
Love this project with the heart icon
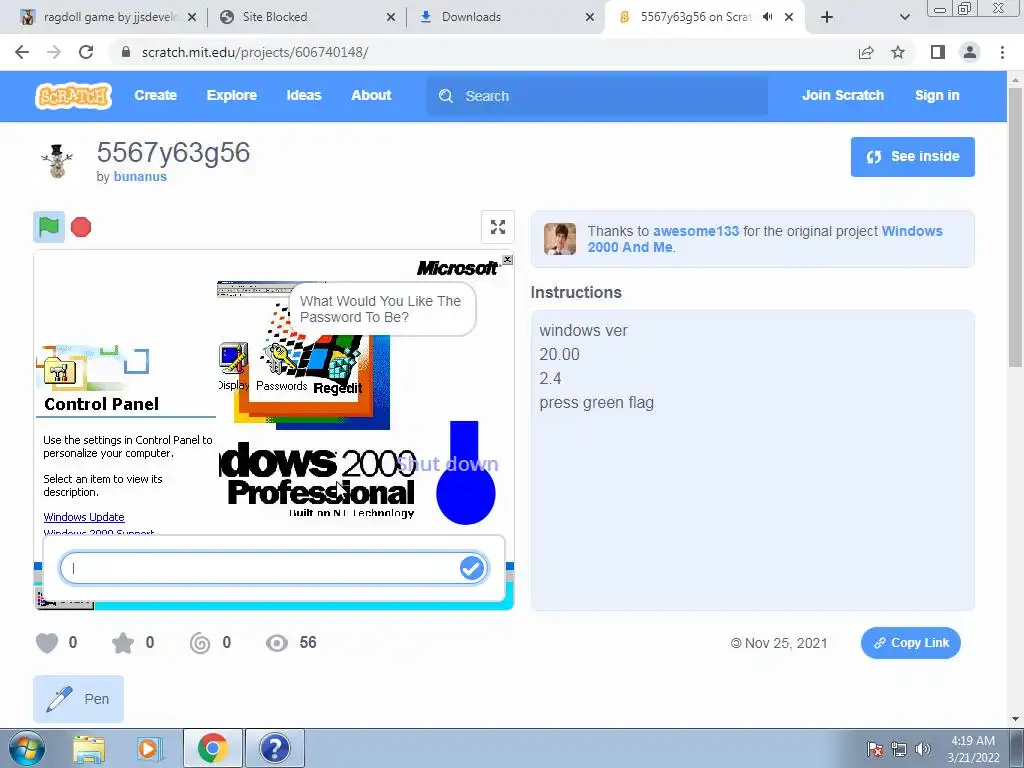coord(47,643)
